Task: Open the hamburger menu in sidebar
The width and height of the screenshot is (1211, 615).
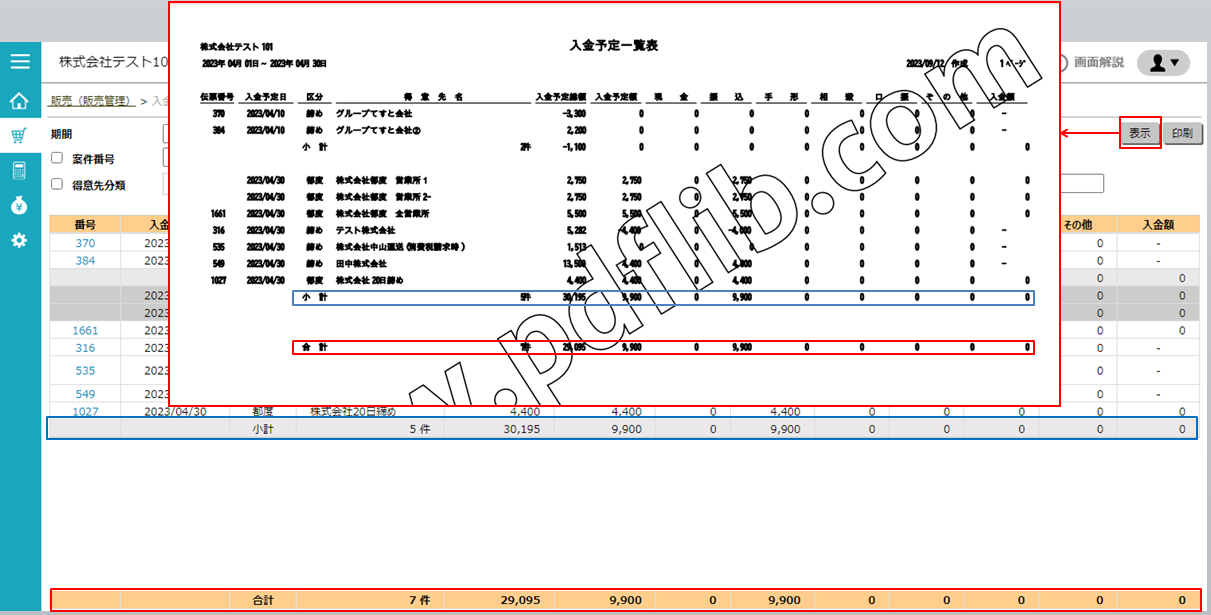Action: click(20, 61)
